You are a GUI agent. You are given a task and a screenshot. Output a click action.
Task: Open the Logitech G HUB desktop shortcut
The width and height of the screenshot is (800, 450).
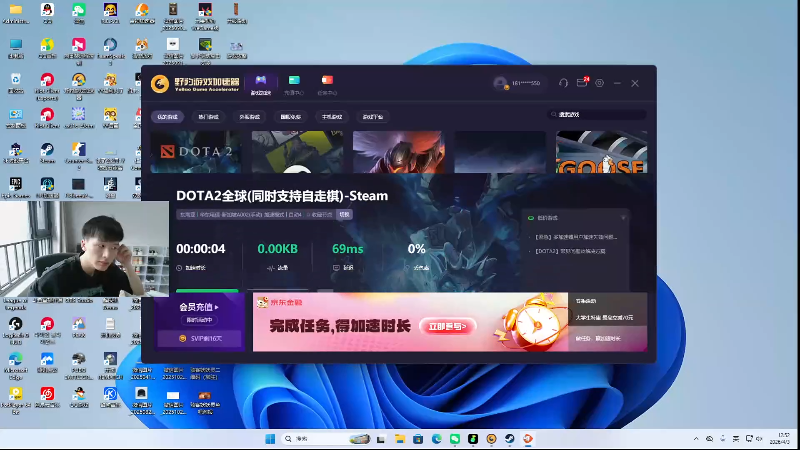(16, 329)
